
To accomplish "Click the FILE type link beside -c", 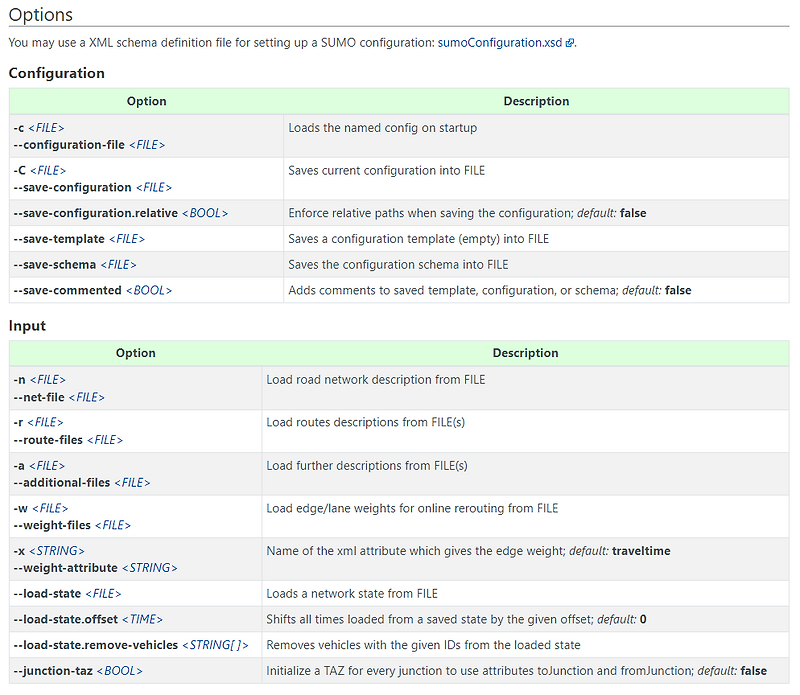I will [47, 128].
